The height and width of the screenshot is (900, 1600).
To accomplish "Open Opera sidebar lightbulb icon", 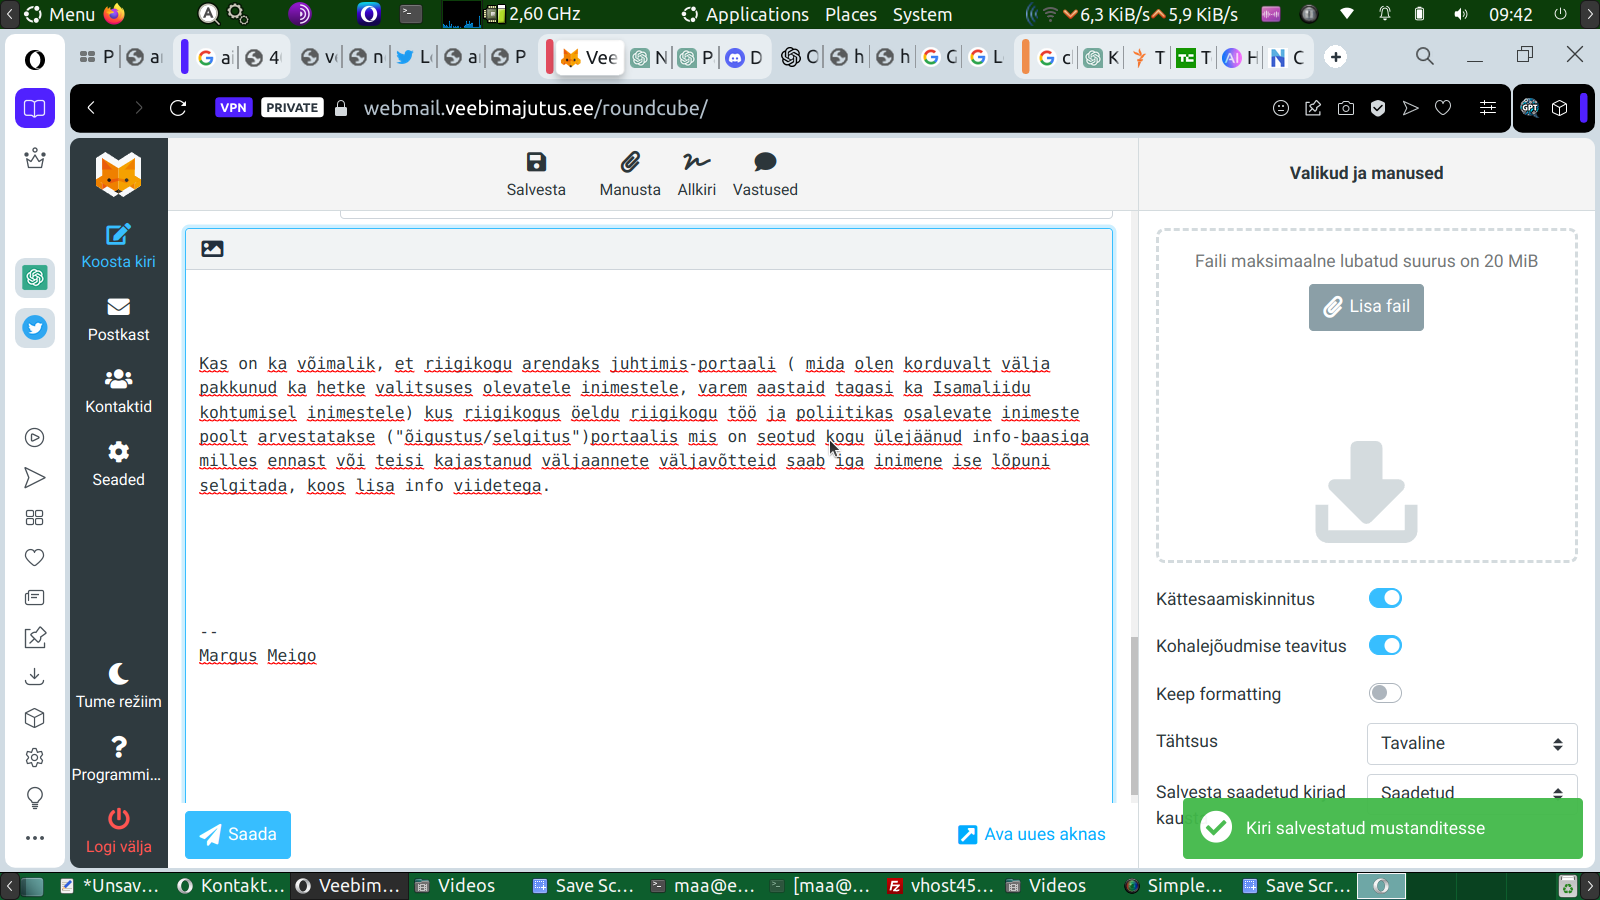I will [x=35, y=797].
